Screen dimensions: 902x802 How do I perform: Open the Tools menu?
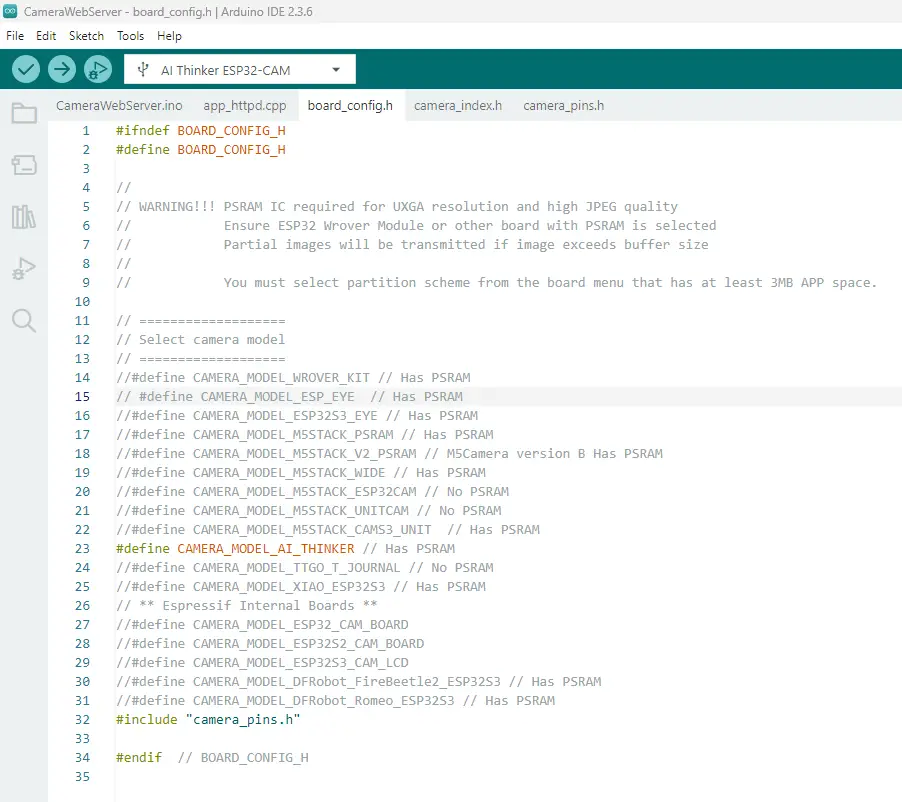coord(130,35)
